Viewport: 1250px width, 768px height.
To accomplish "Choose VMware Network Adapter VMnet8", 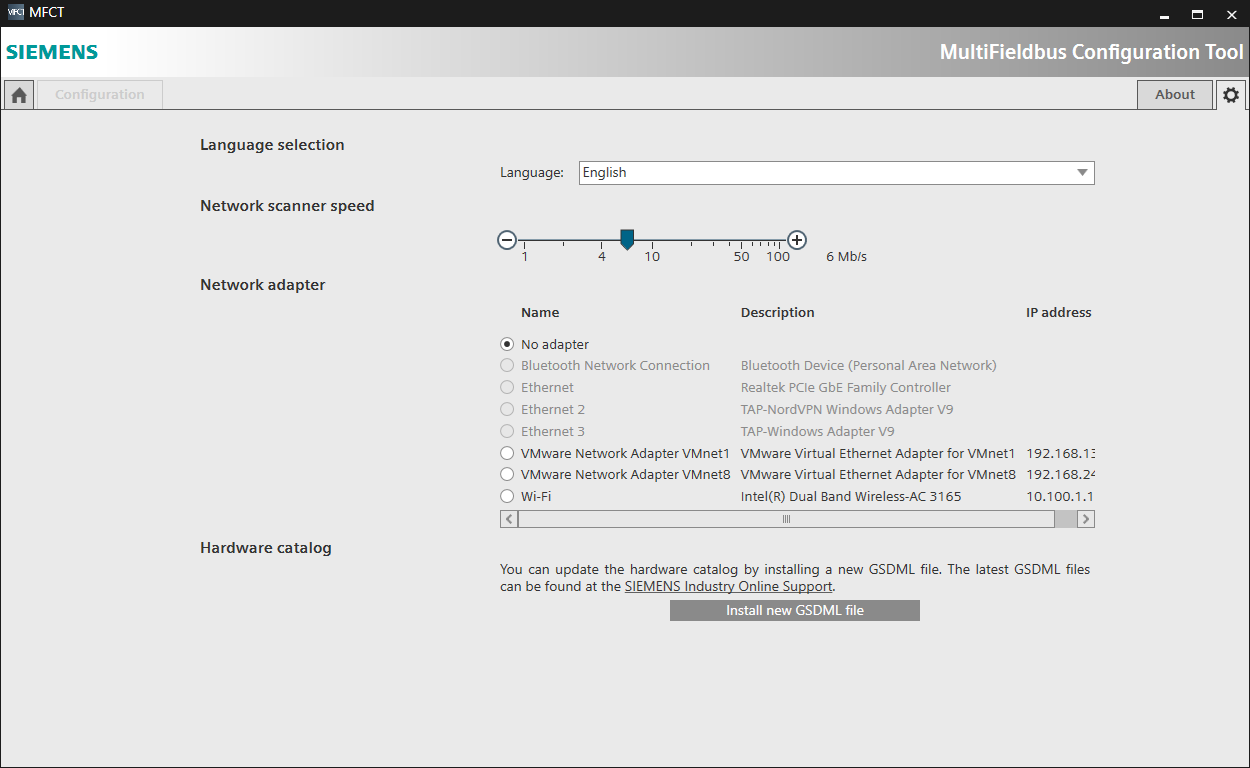I will (x=507, y=475).
